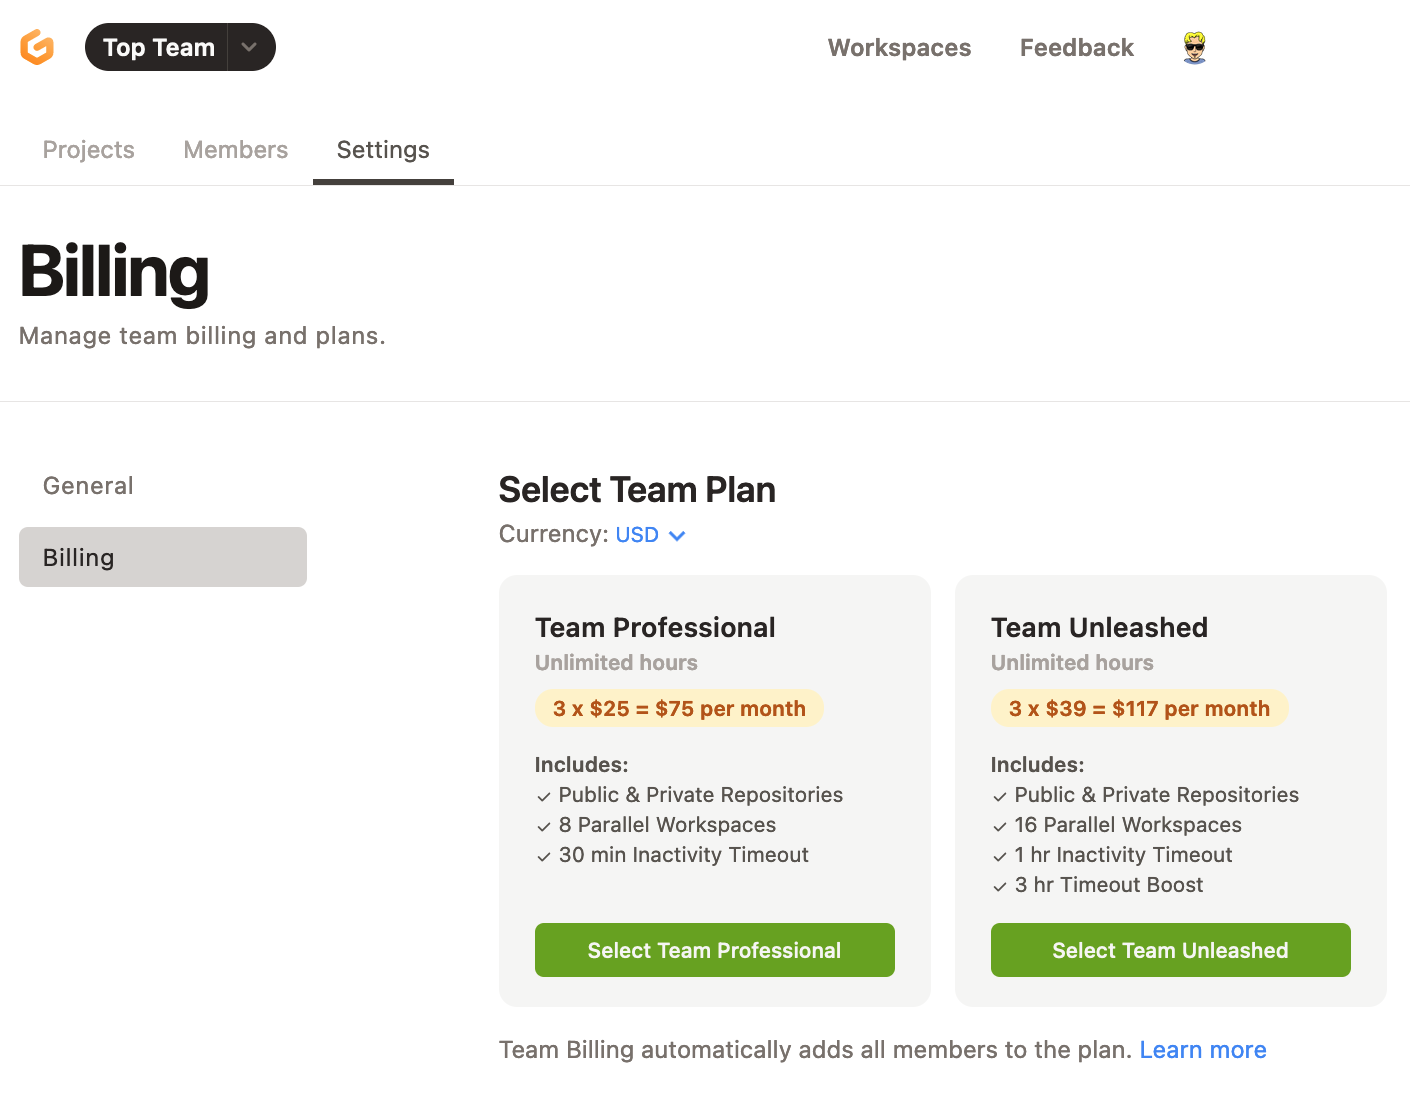Open Workspaces in top navigation

tap(898, 47)
